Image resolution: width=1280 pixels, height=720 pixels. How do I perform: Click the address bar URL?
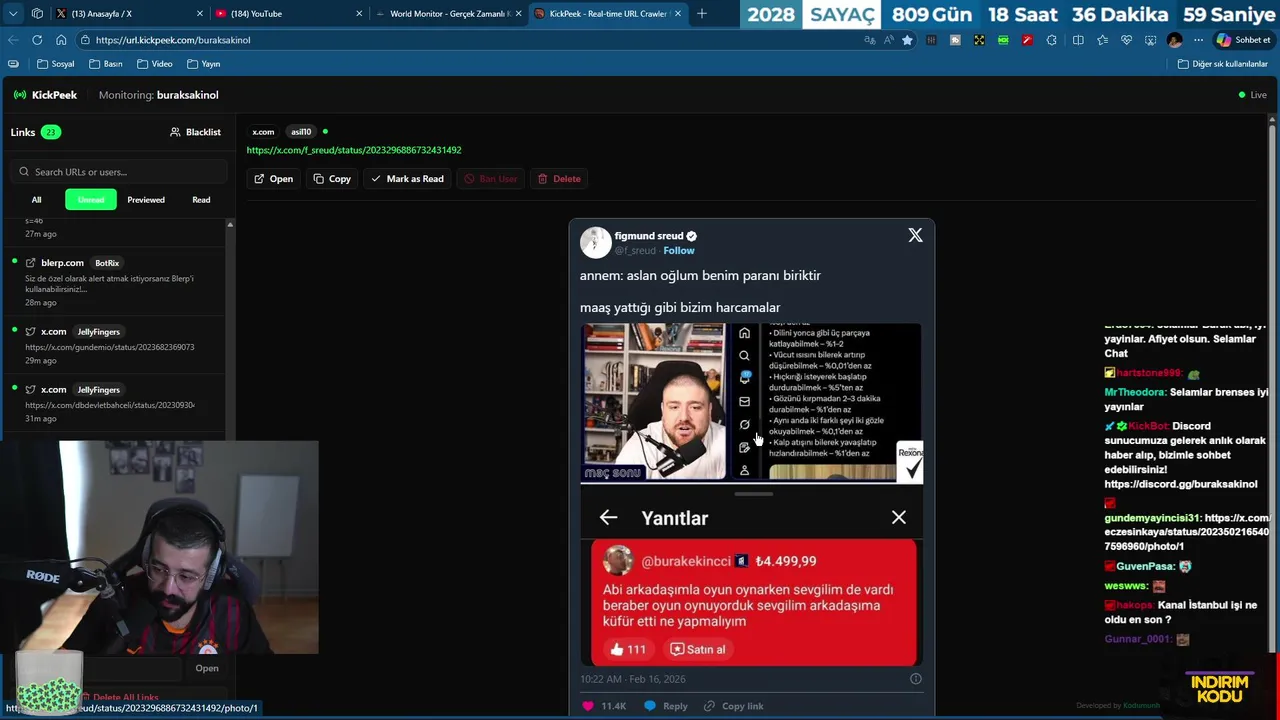[173, 40]
